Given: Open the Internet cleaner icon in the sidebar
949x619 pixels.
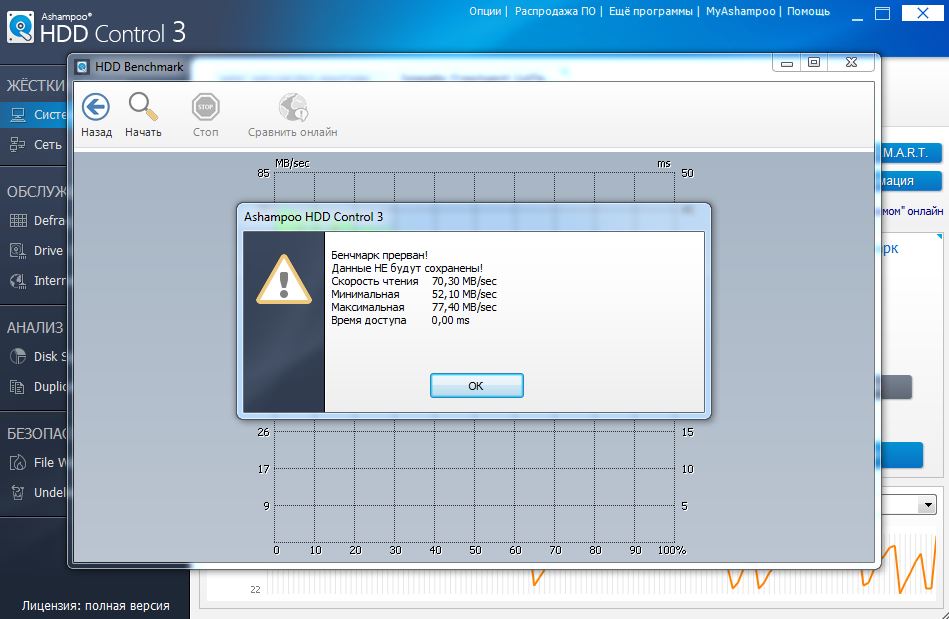Looking at the screenshot, I should (x=18, y=281).
